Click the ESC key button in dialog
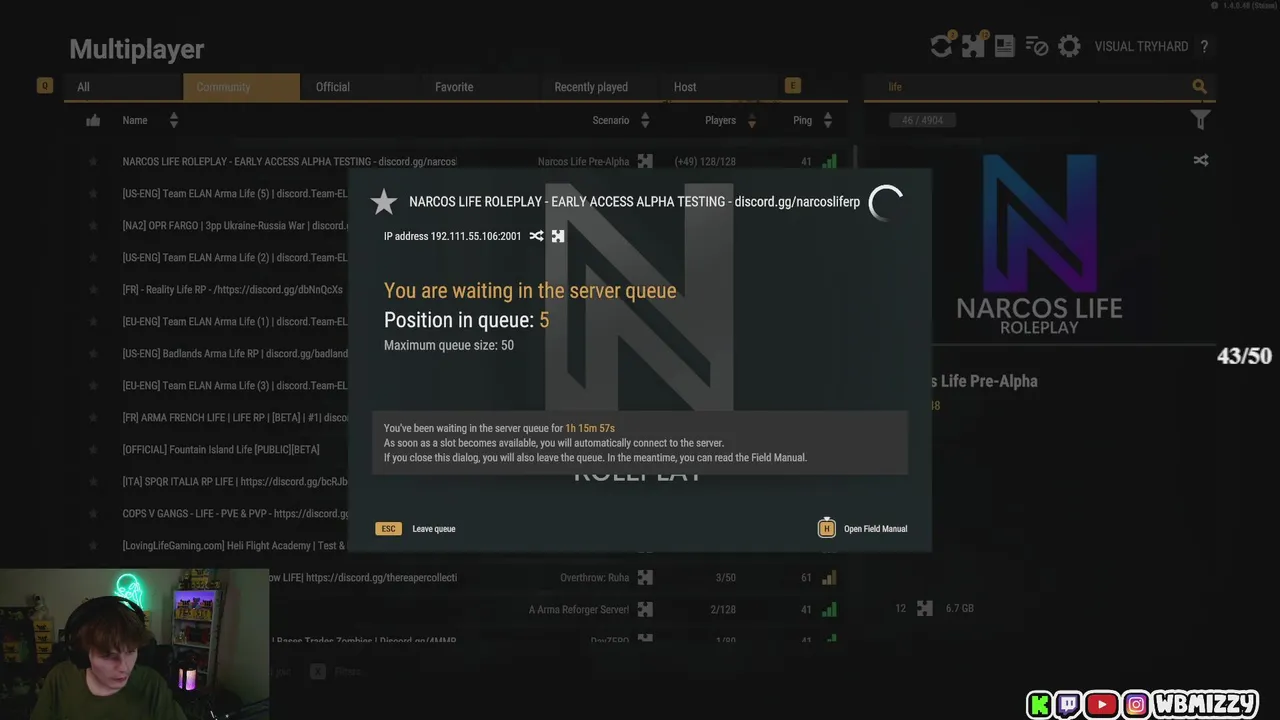The image size is (1280, 720). 388,528
